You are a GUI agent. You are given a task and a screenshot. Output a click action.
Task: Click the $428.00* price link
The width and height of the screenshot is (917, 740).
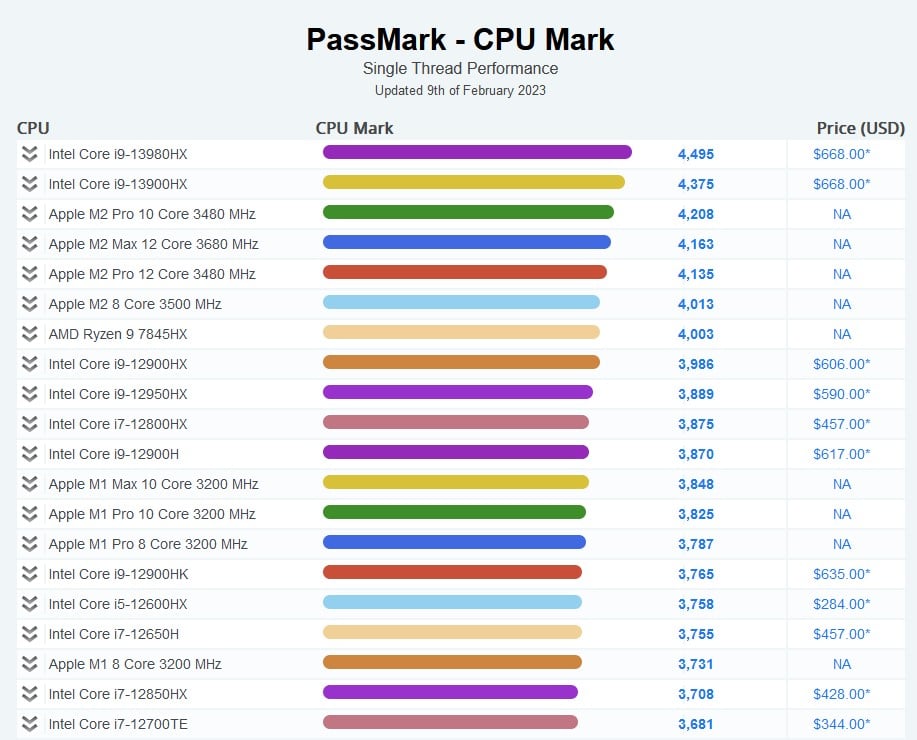coord(842,694)
